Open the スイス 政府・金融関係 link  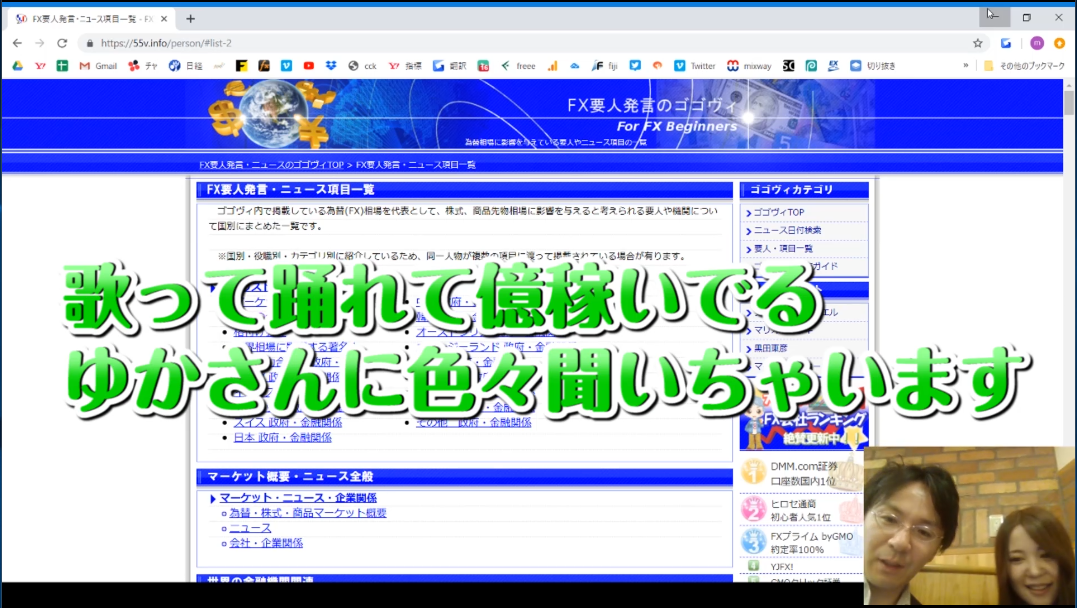coord(287,423)
